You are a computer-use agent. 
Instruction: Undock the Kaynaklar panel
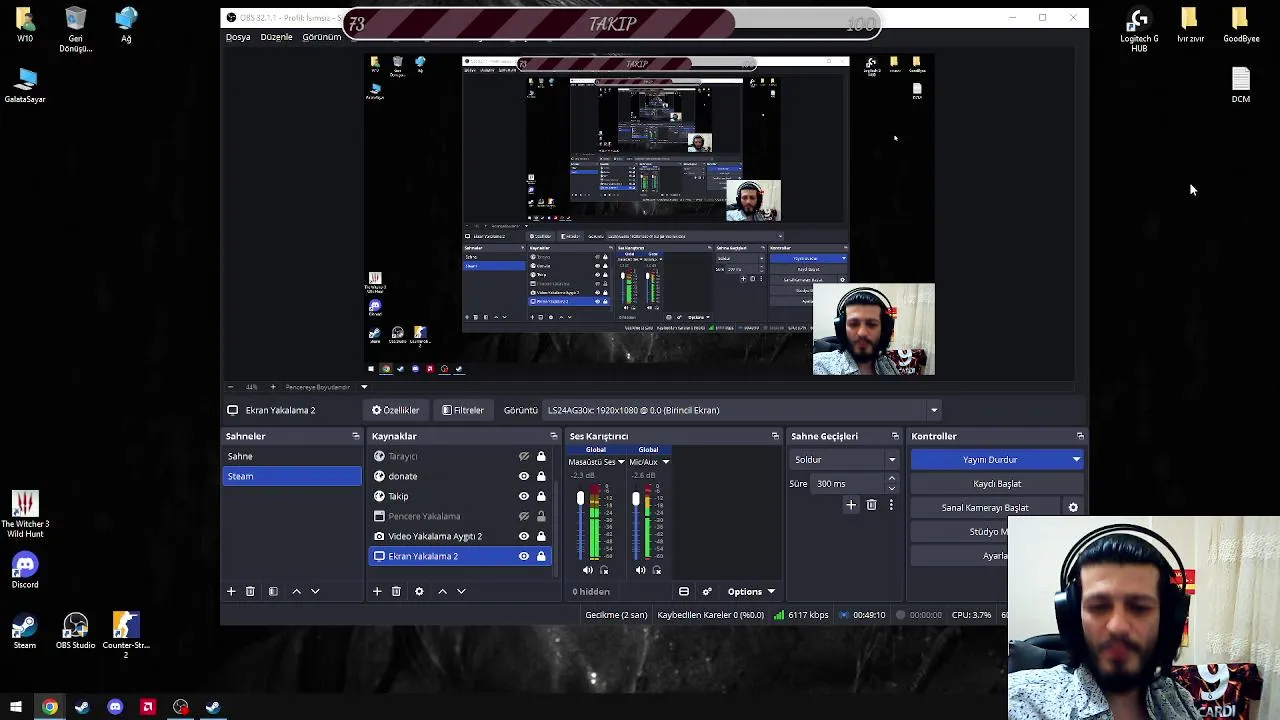click(x=554, y=436)
